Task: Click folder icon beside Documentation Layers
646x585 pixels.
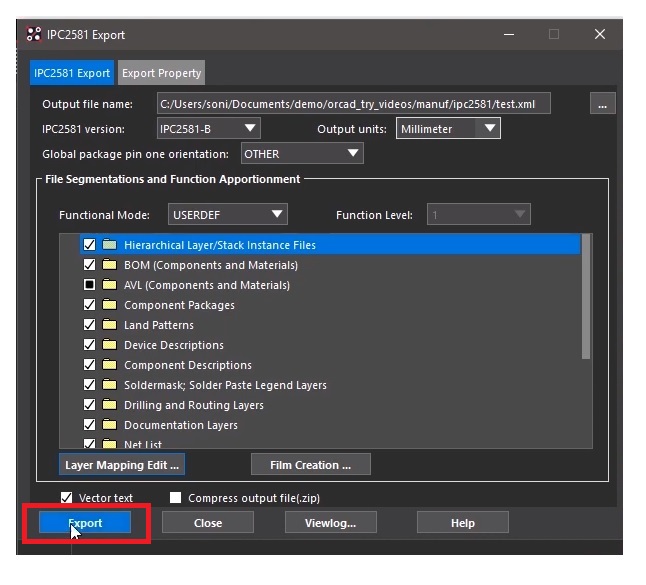Action: tap(110, 424)
